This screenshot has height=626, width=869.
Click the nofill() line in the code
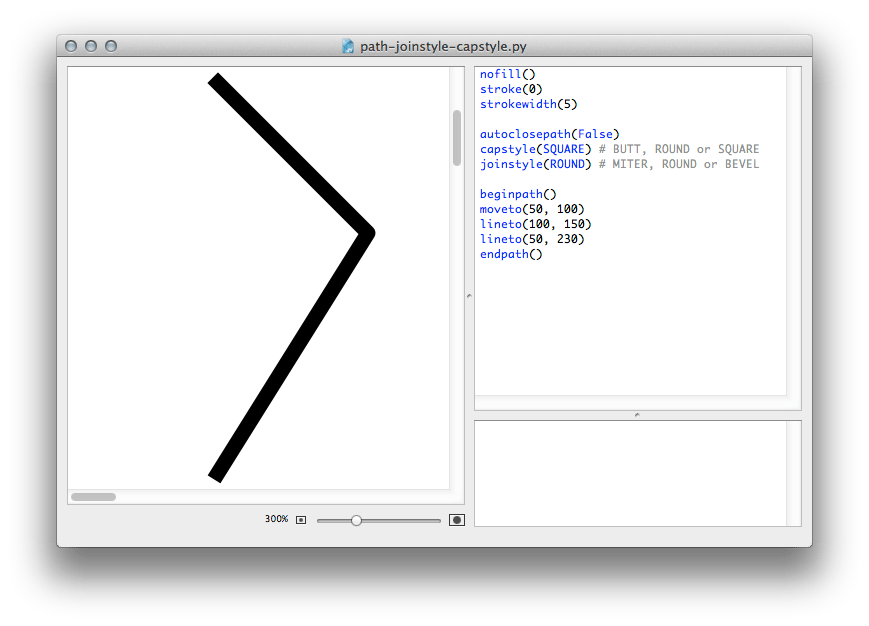tap(507, 74)
